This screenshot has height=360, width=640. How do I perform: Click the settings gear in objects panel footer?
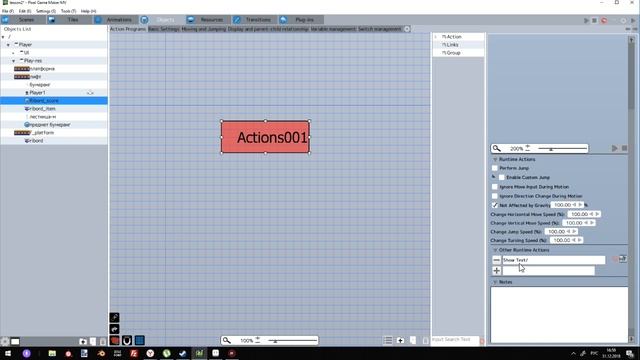(5, 341)
